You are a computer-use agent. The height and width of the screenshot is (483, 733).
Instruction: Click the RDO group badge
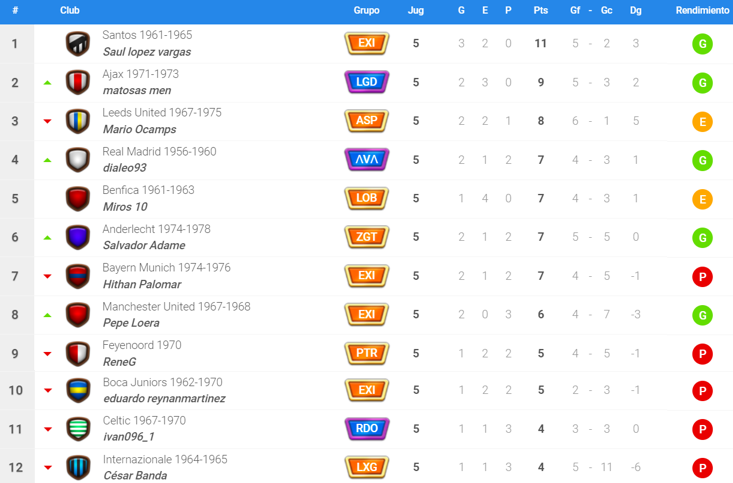[x=366, y=429]
